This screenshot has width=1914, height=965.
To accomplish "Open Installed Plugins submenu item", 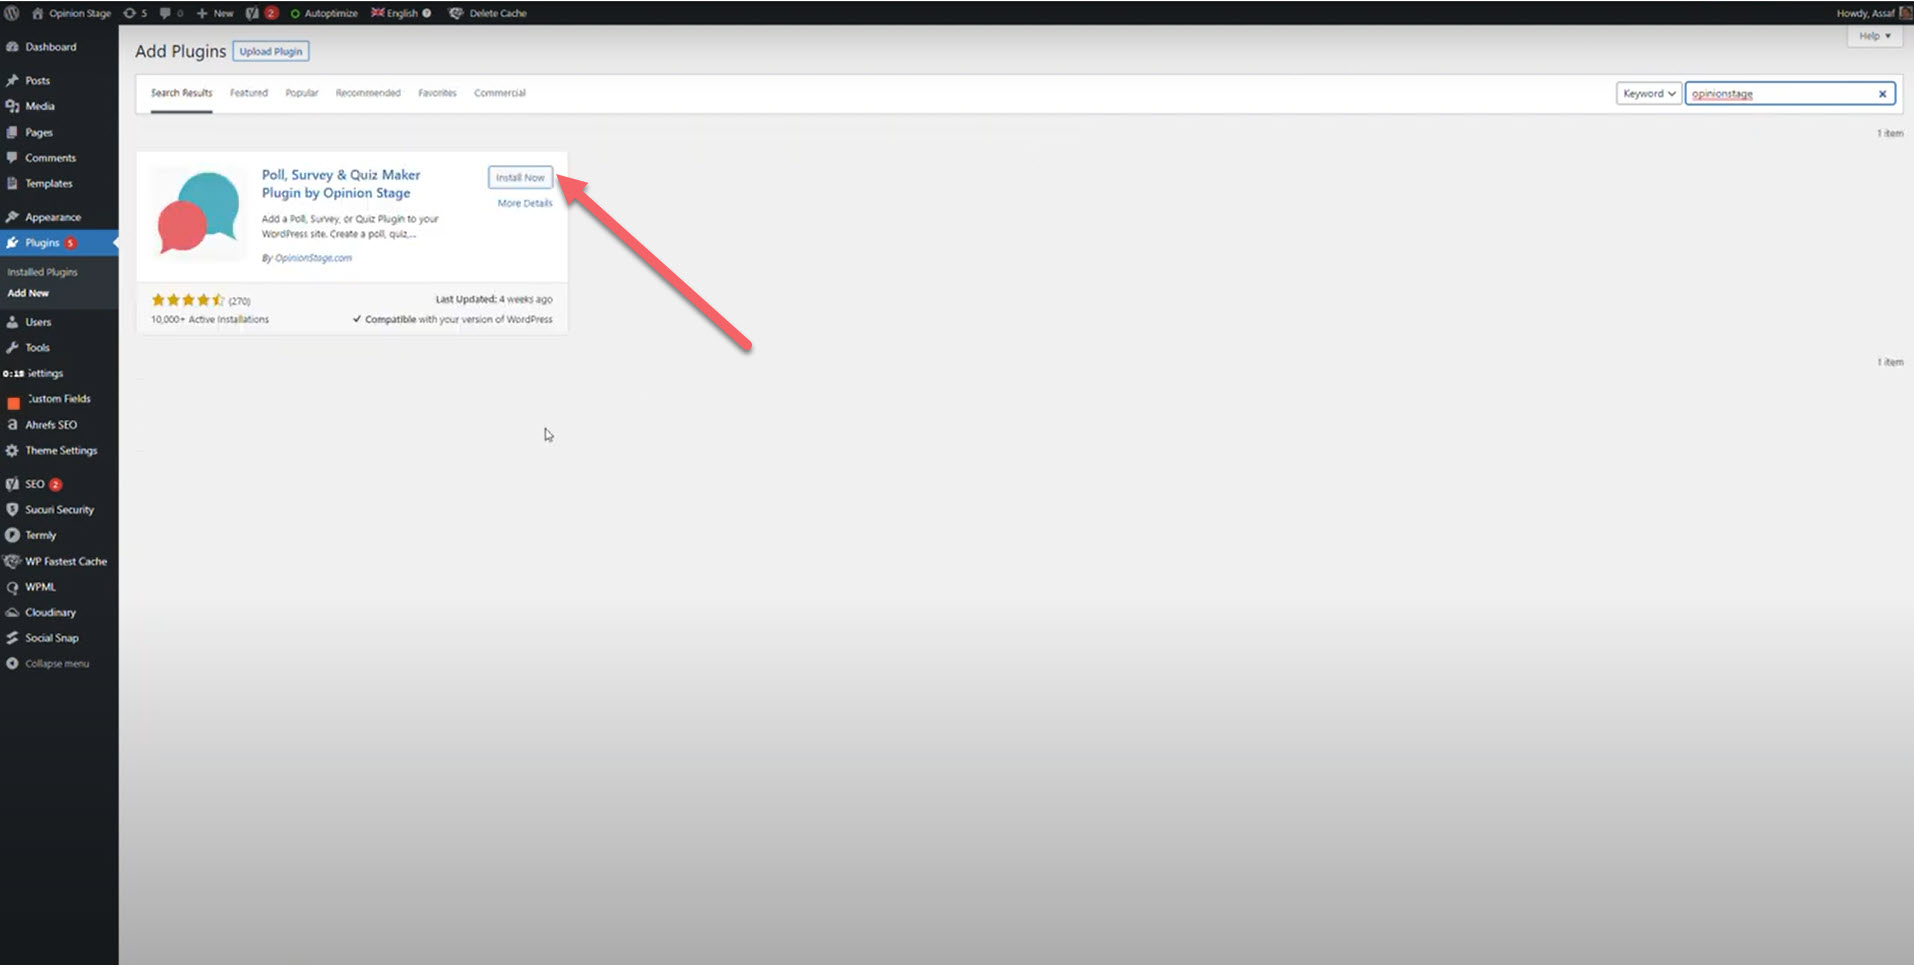I will coord(42,272).
